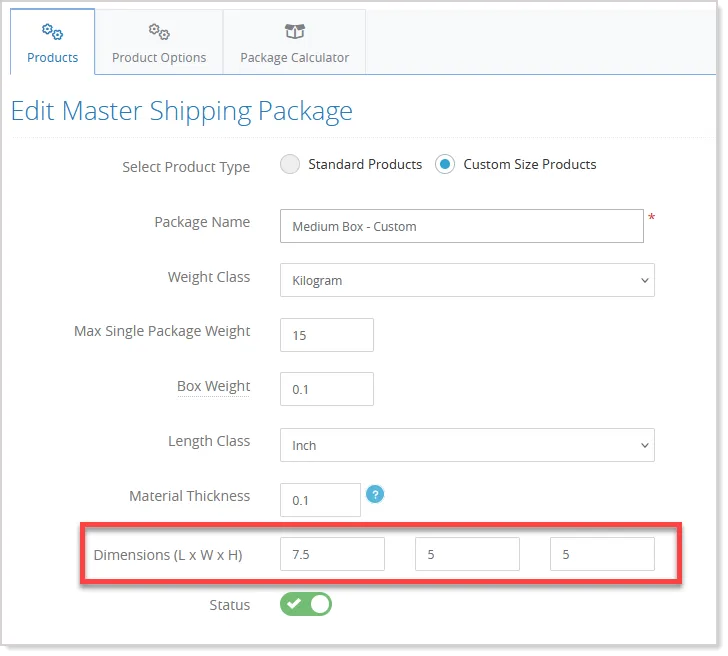Click the open box Package Calculator icon
This screenshot has width=728, height=656.
[294, 32]
